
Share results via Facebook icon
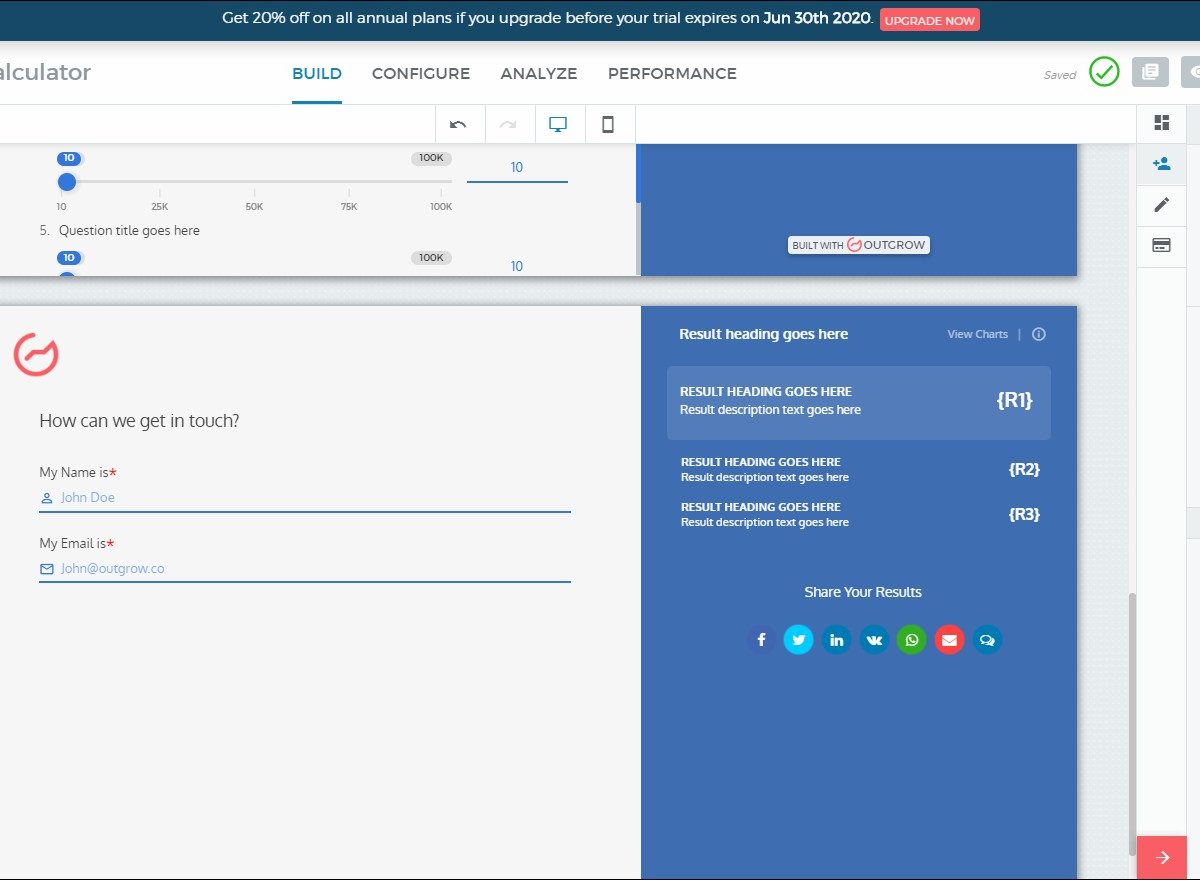[x=761, y=640]
